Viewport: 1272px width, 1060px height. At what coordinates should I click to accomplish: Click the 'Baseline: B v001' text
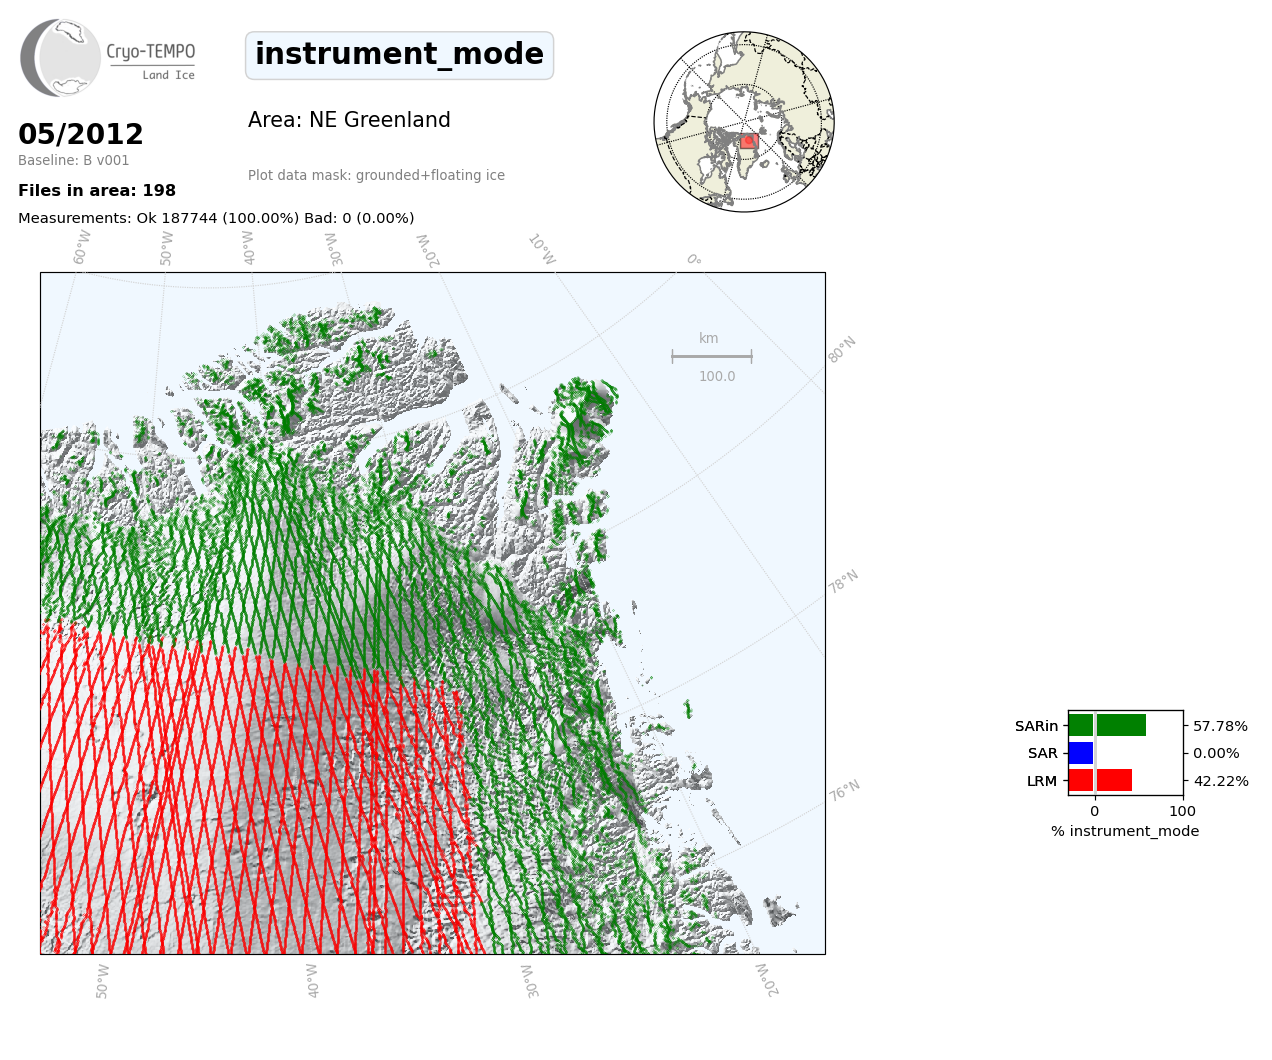pos(74,160)
